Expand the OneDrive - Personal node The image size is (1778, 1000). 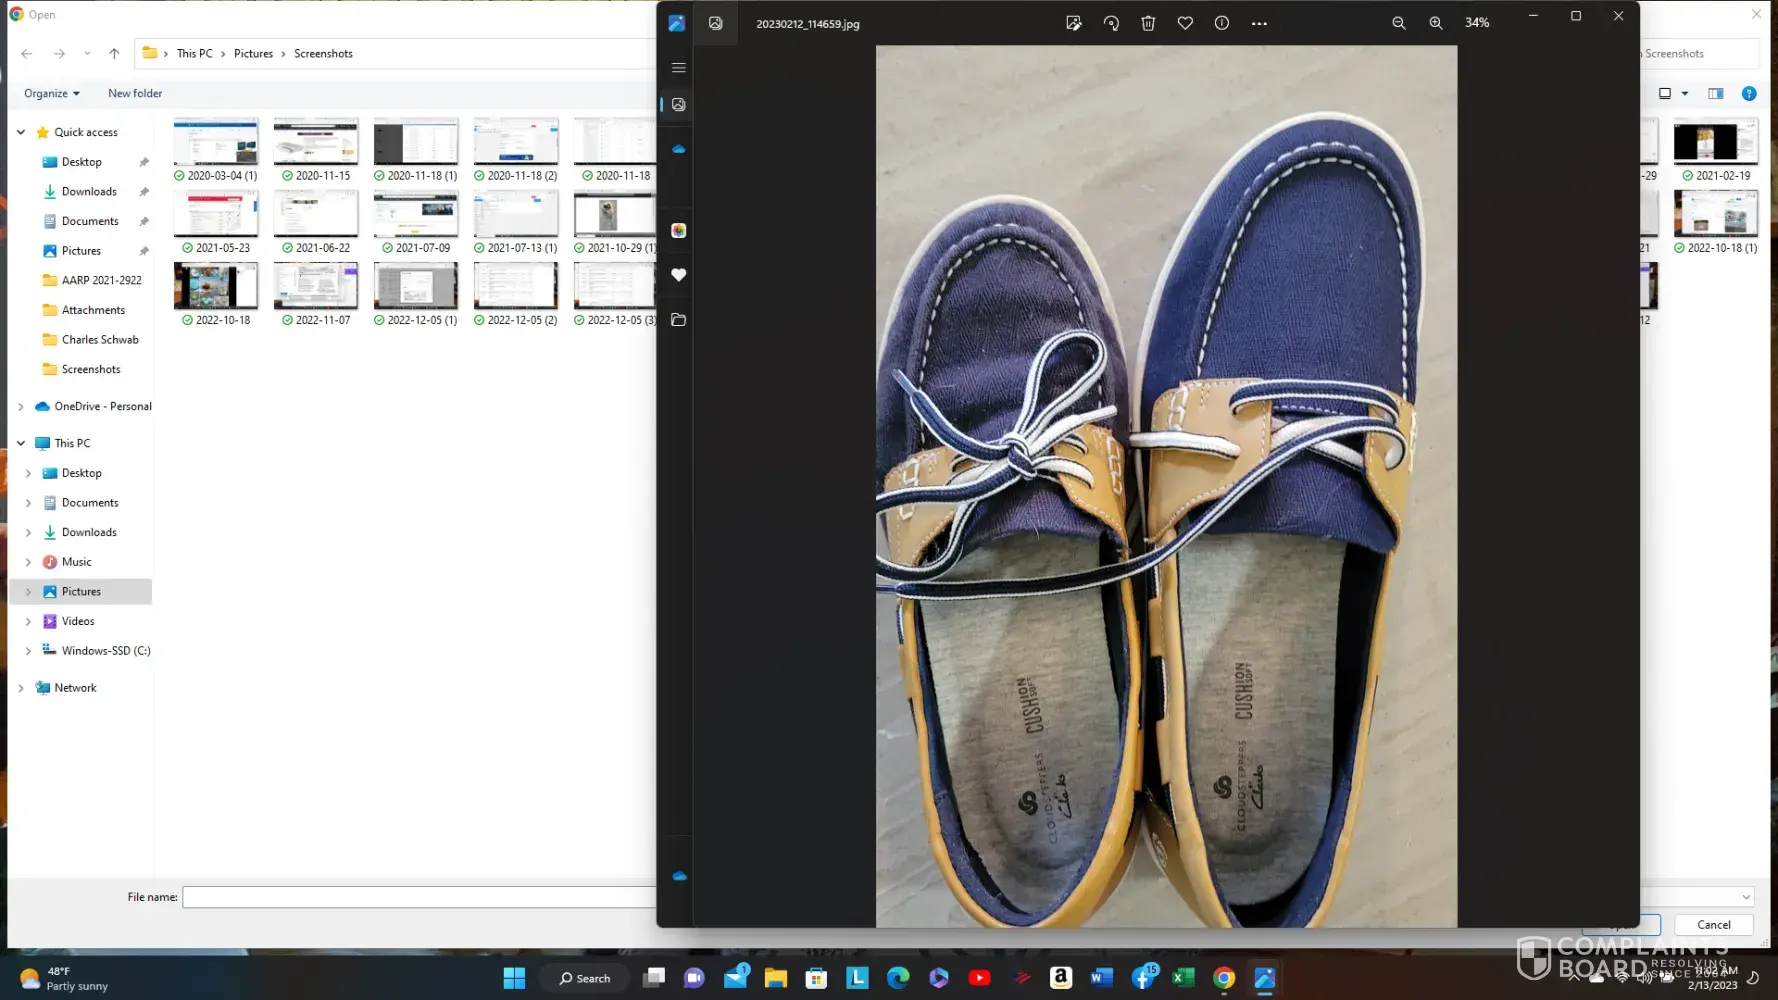click(21, 407)
